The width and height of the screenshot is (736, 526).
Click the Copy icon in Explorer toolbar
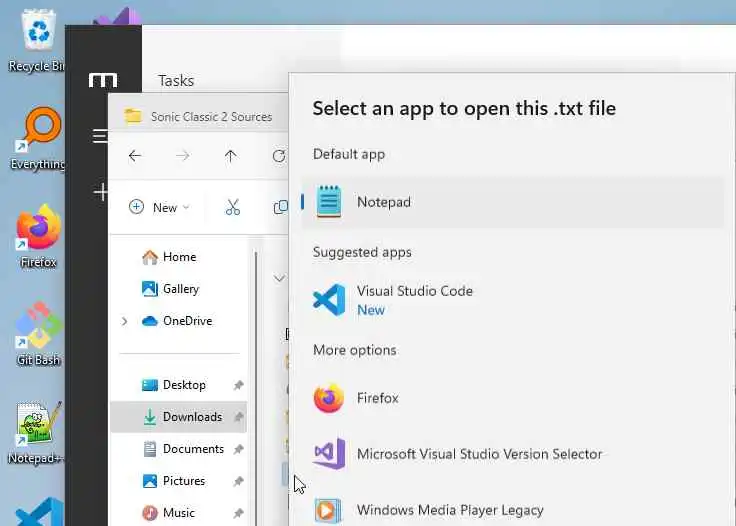[x=281, y=207]
